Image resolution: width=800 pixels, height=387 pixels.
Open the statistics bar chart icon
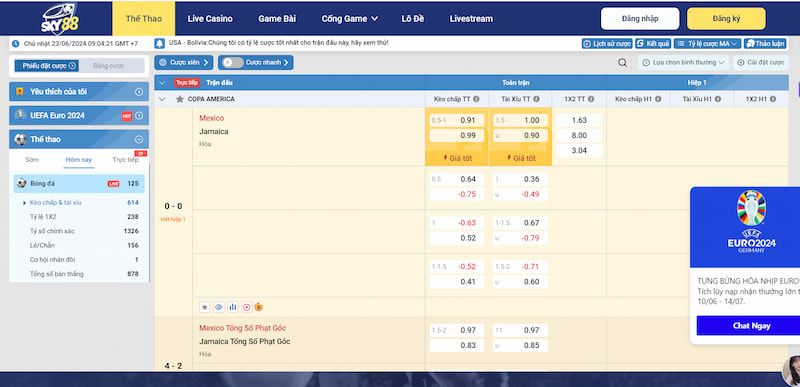(x=233, y=307)
